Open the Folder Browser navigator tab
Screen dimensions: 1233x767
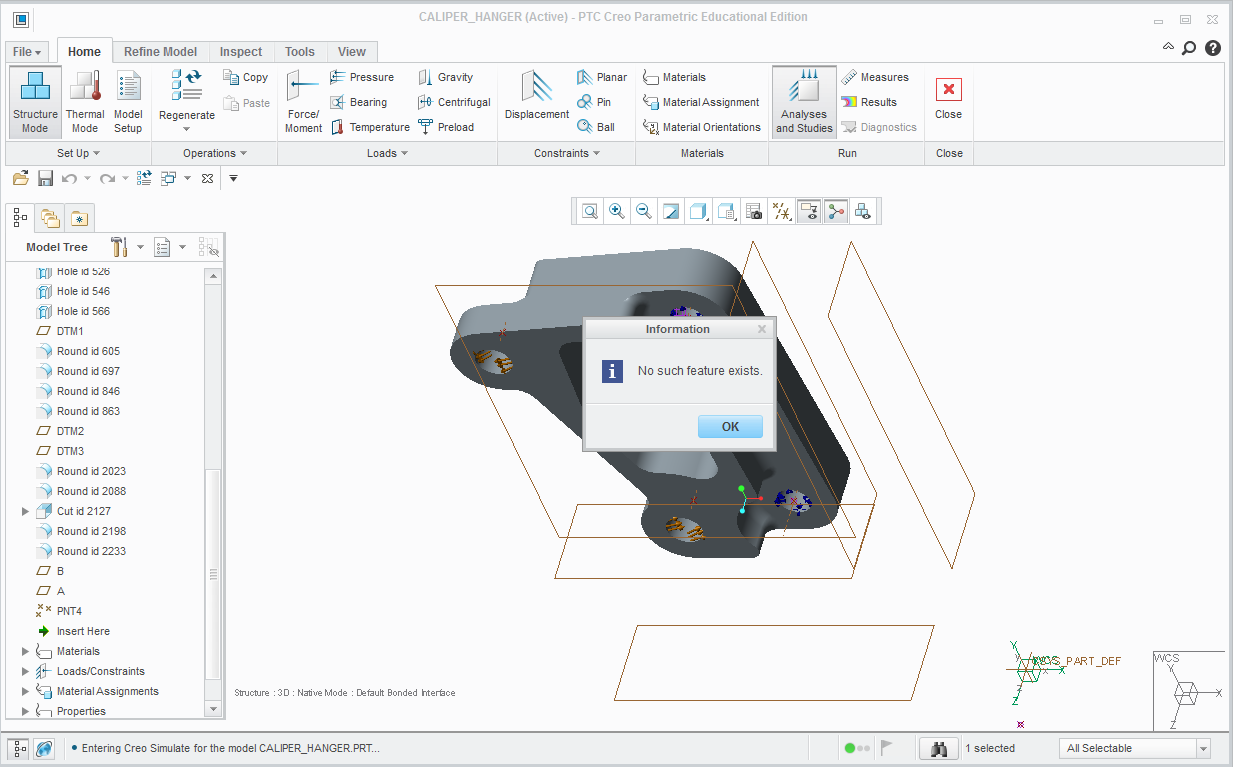tap(49, 217)
